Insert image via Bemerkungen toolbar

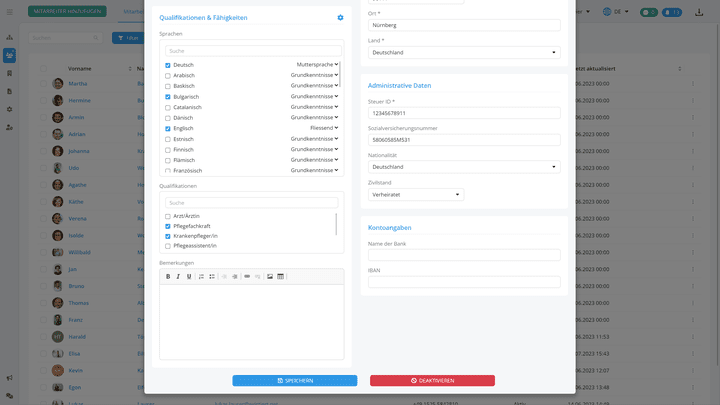(x=269, y=276)
